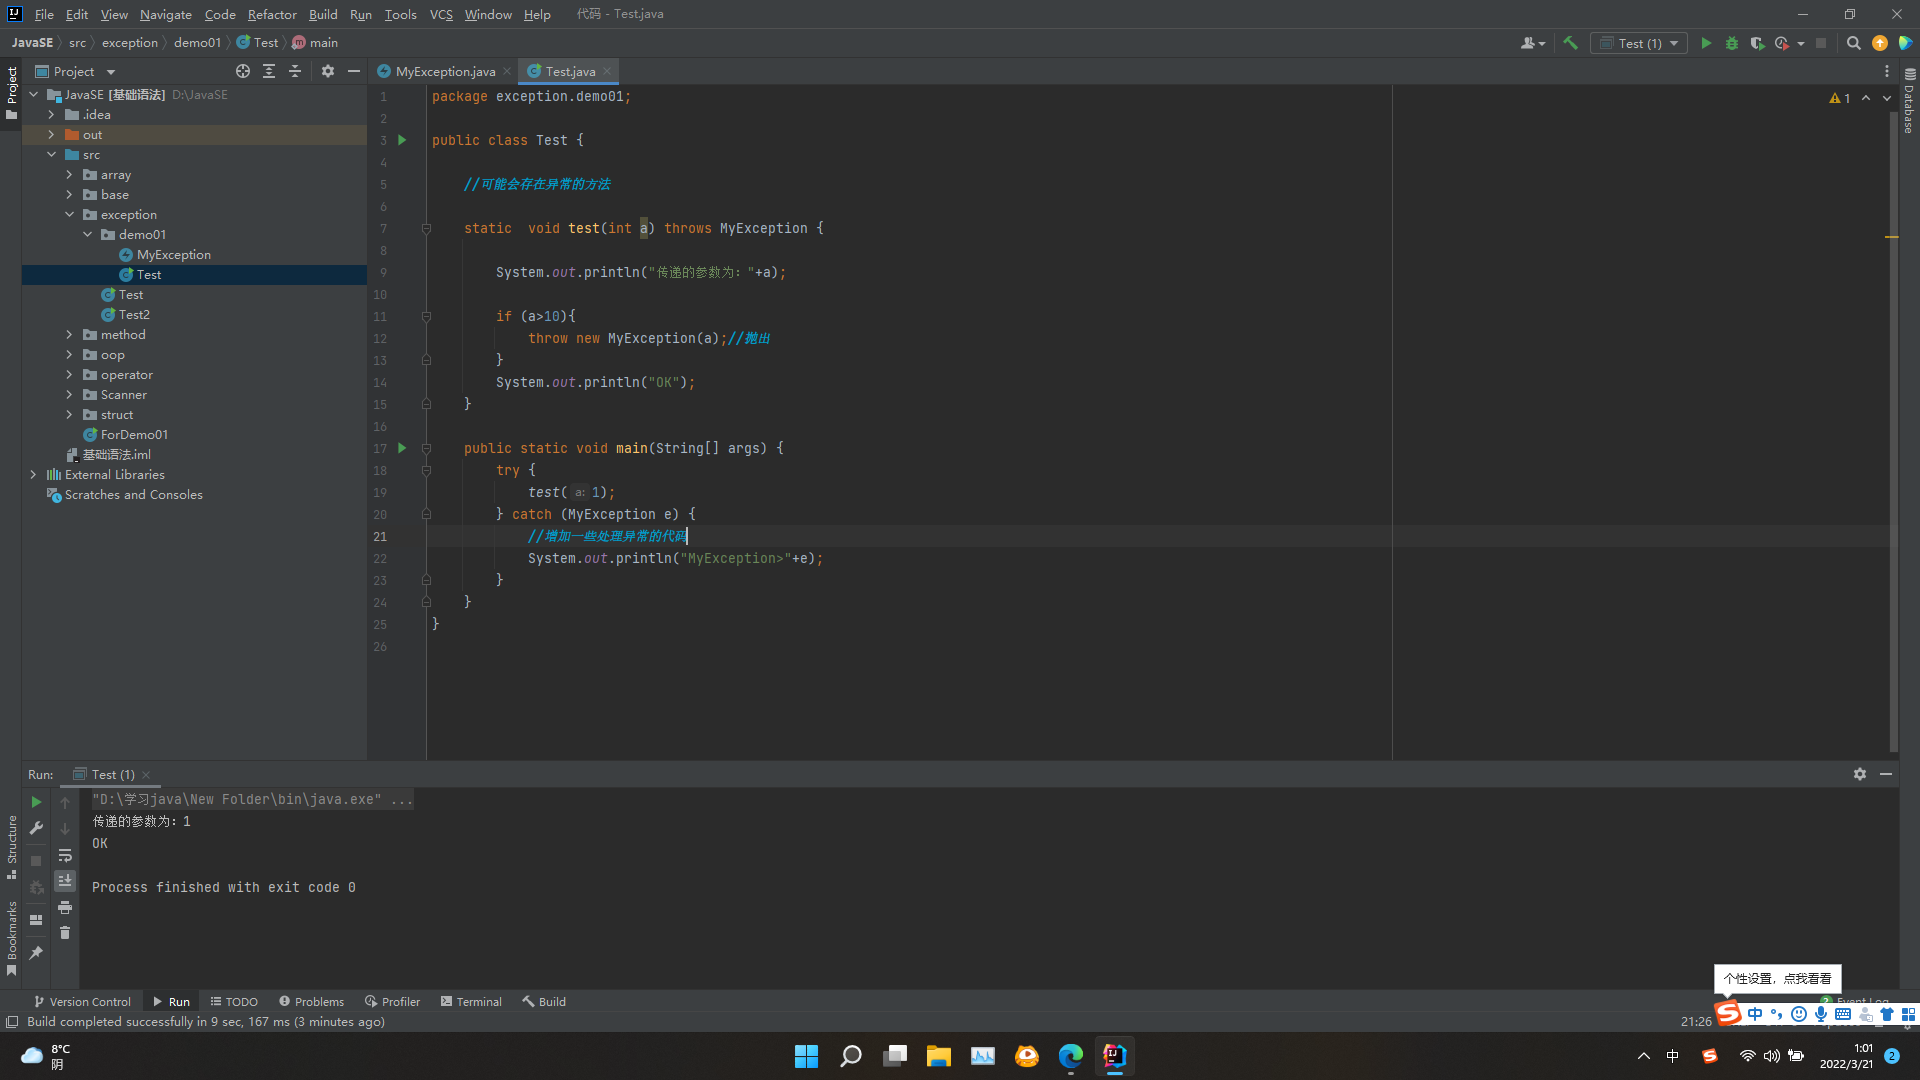Click the Build project hammer icon
Viewport: 1920px width, 1080px height.
point(1570,43)
